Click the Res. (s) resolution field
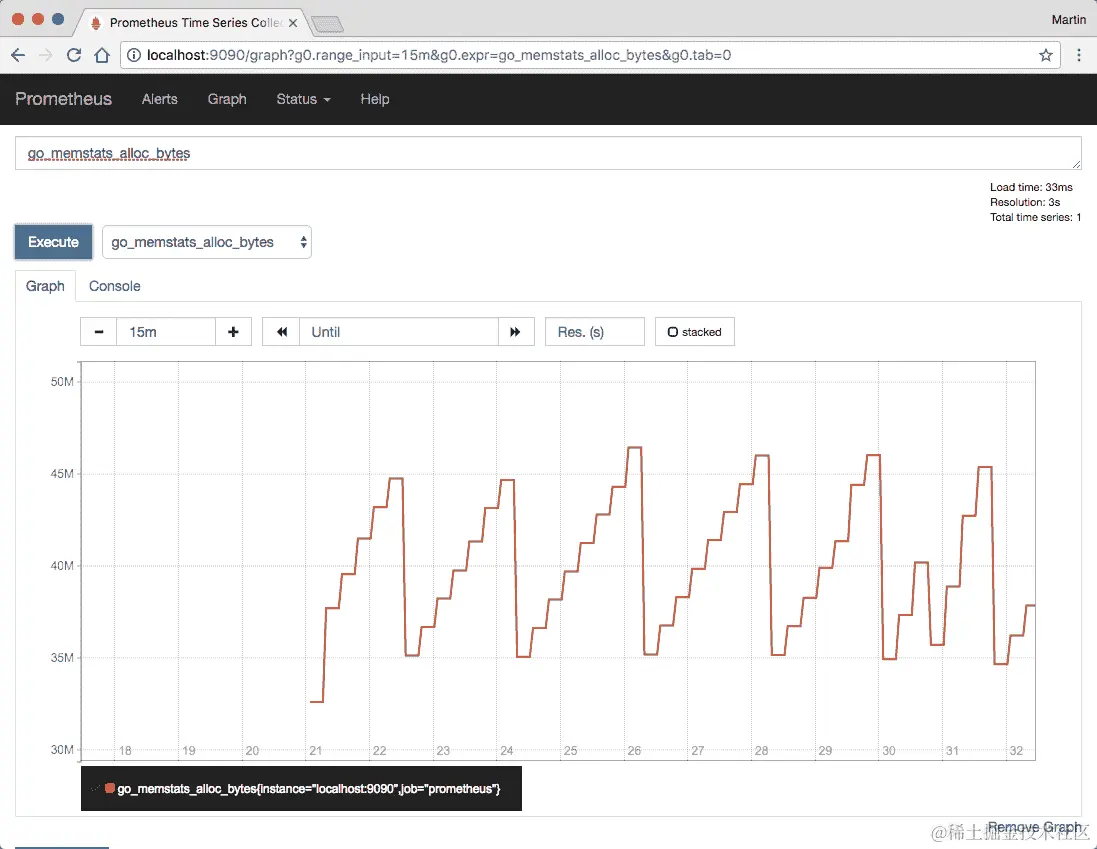The image size is (1097, 849). 595,331
